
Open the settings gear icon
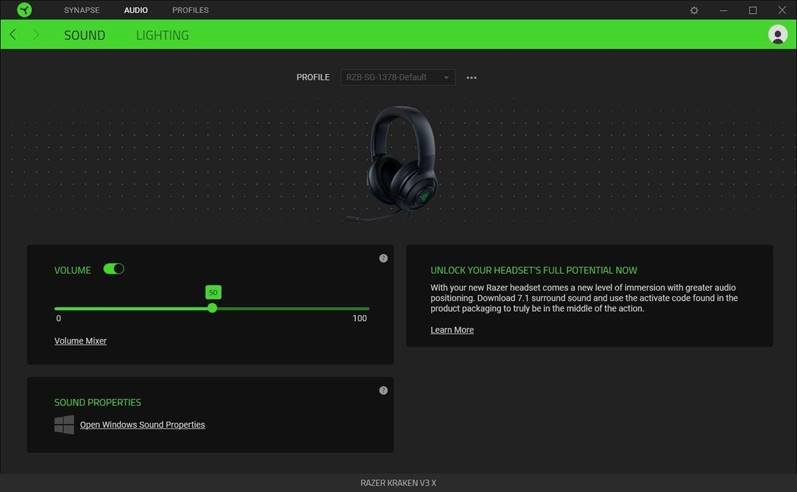click(x=694, y=10)
